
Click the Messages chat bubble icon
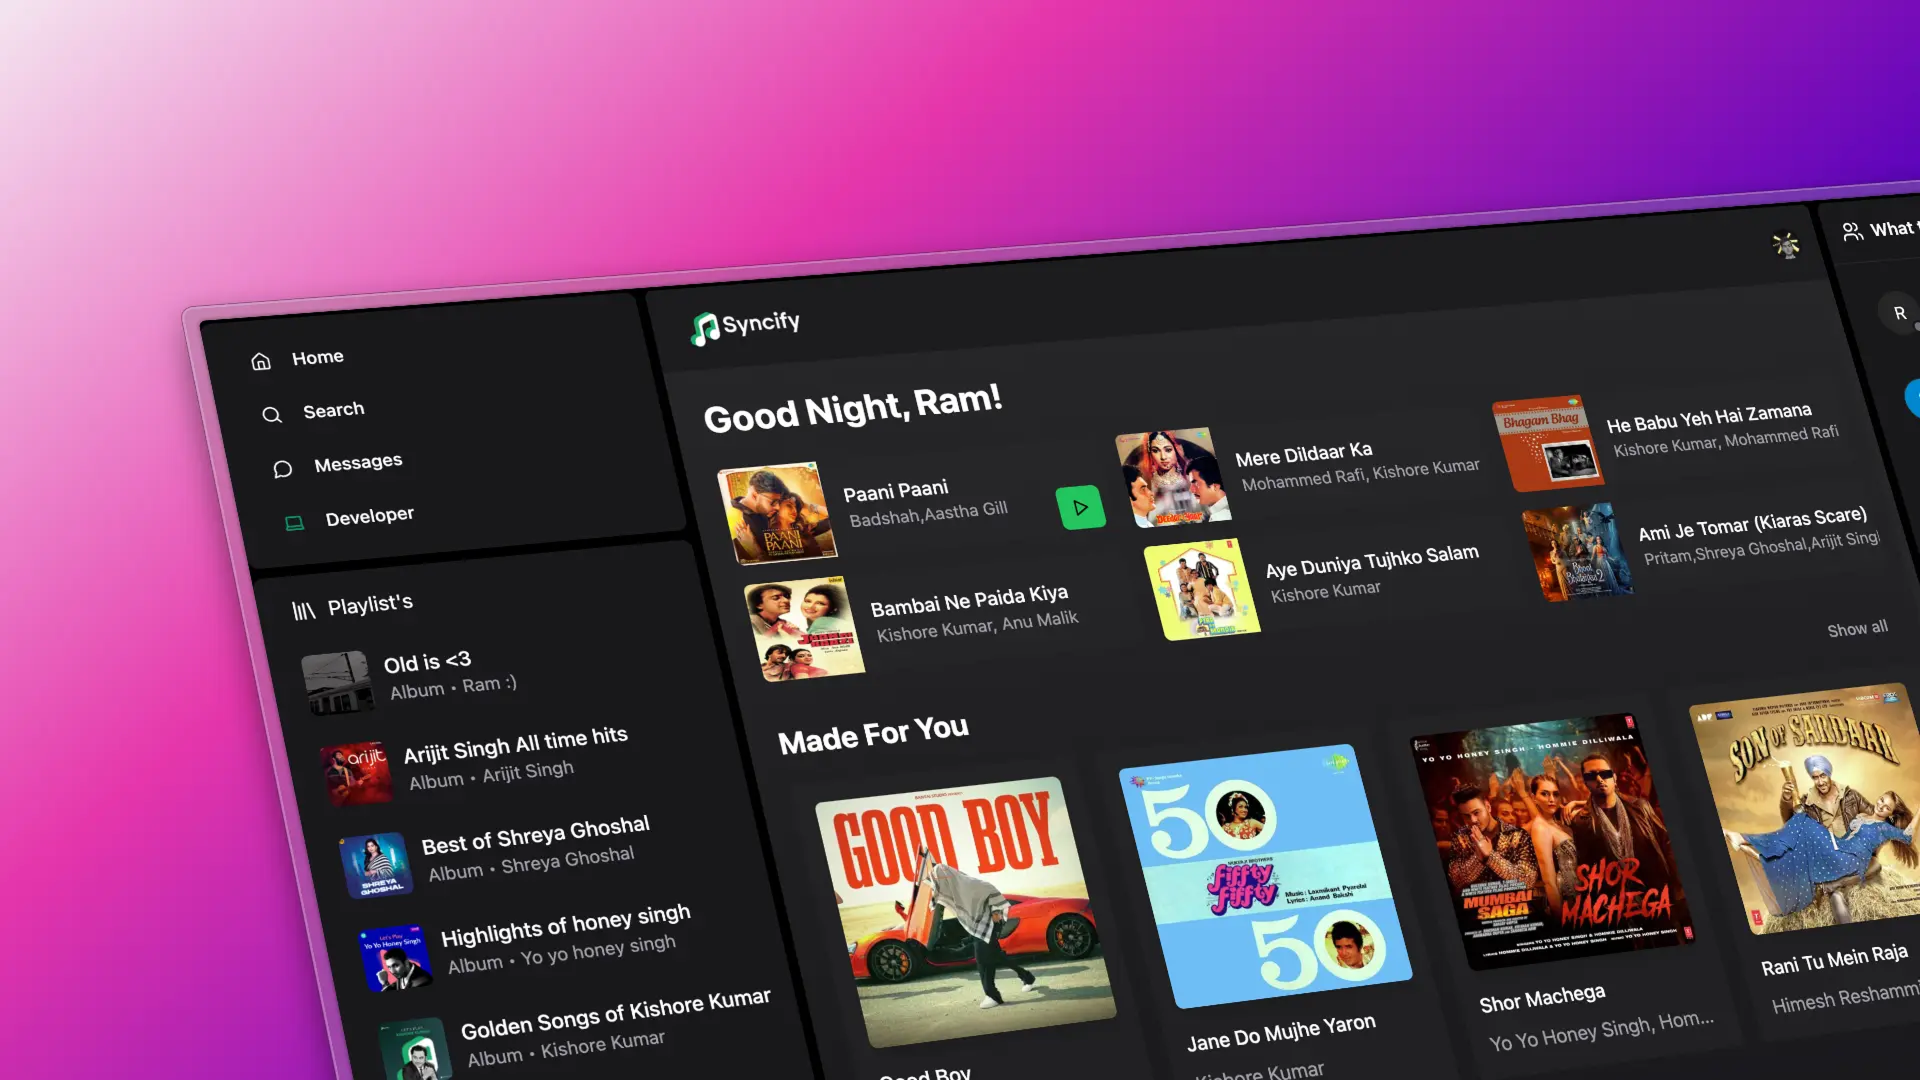(x=283, y=469)
